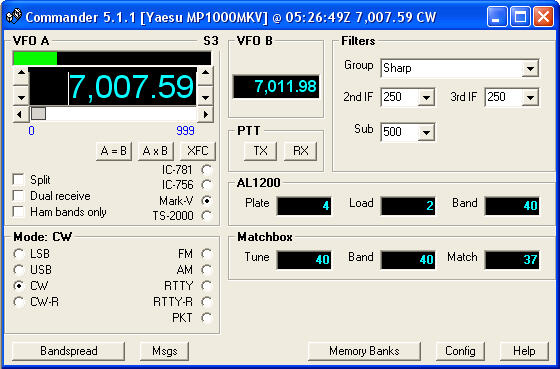Click the right arrow of the frequency scrollbar
The height and width of the screenshot is (369, 560).
205,114
